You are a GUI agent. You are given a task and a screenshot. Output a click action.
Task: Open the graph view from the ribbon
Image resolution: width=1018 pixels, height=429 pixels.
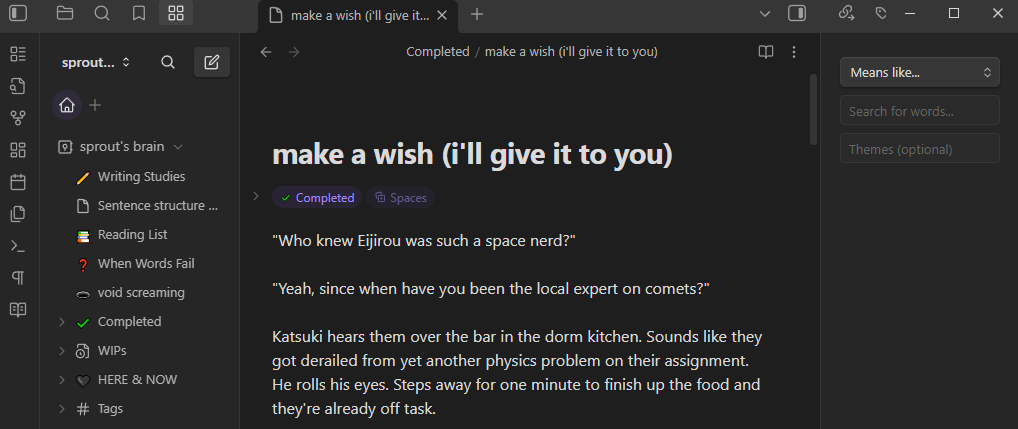17,118
